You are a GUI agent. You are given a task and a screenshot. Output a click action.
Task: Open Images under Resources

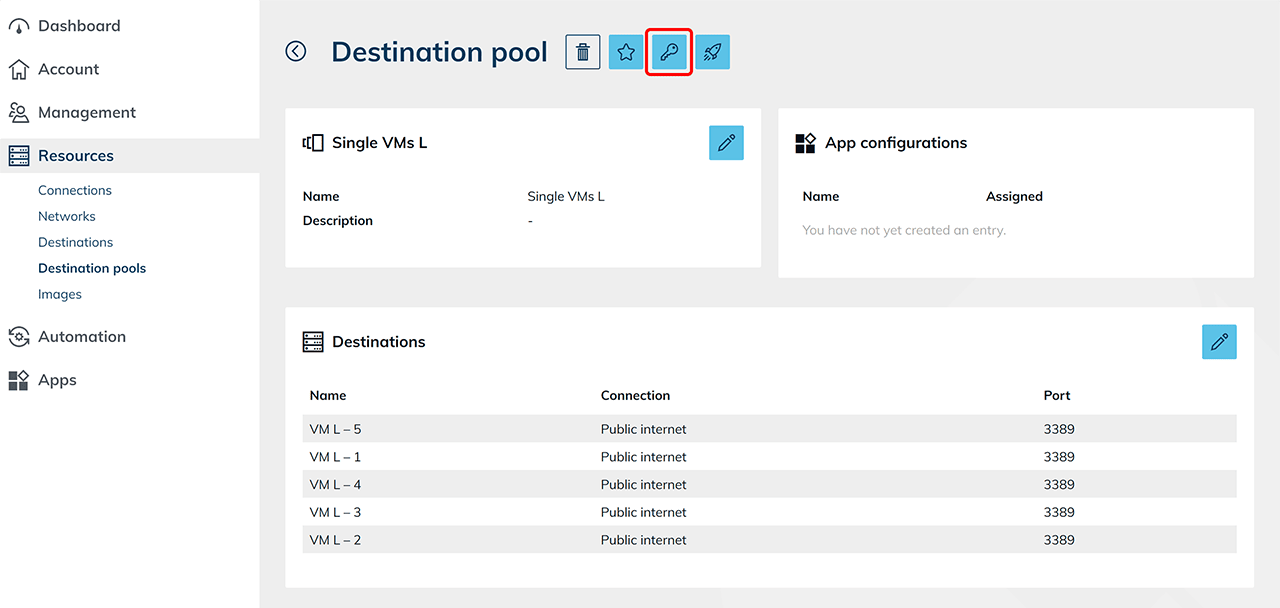pyautogui.click(x=60, y=294)
